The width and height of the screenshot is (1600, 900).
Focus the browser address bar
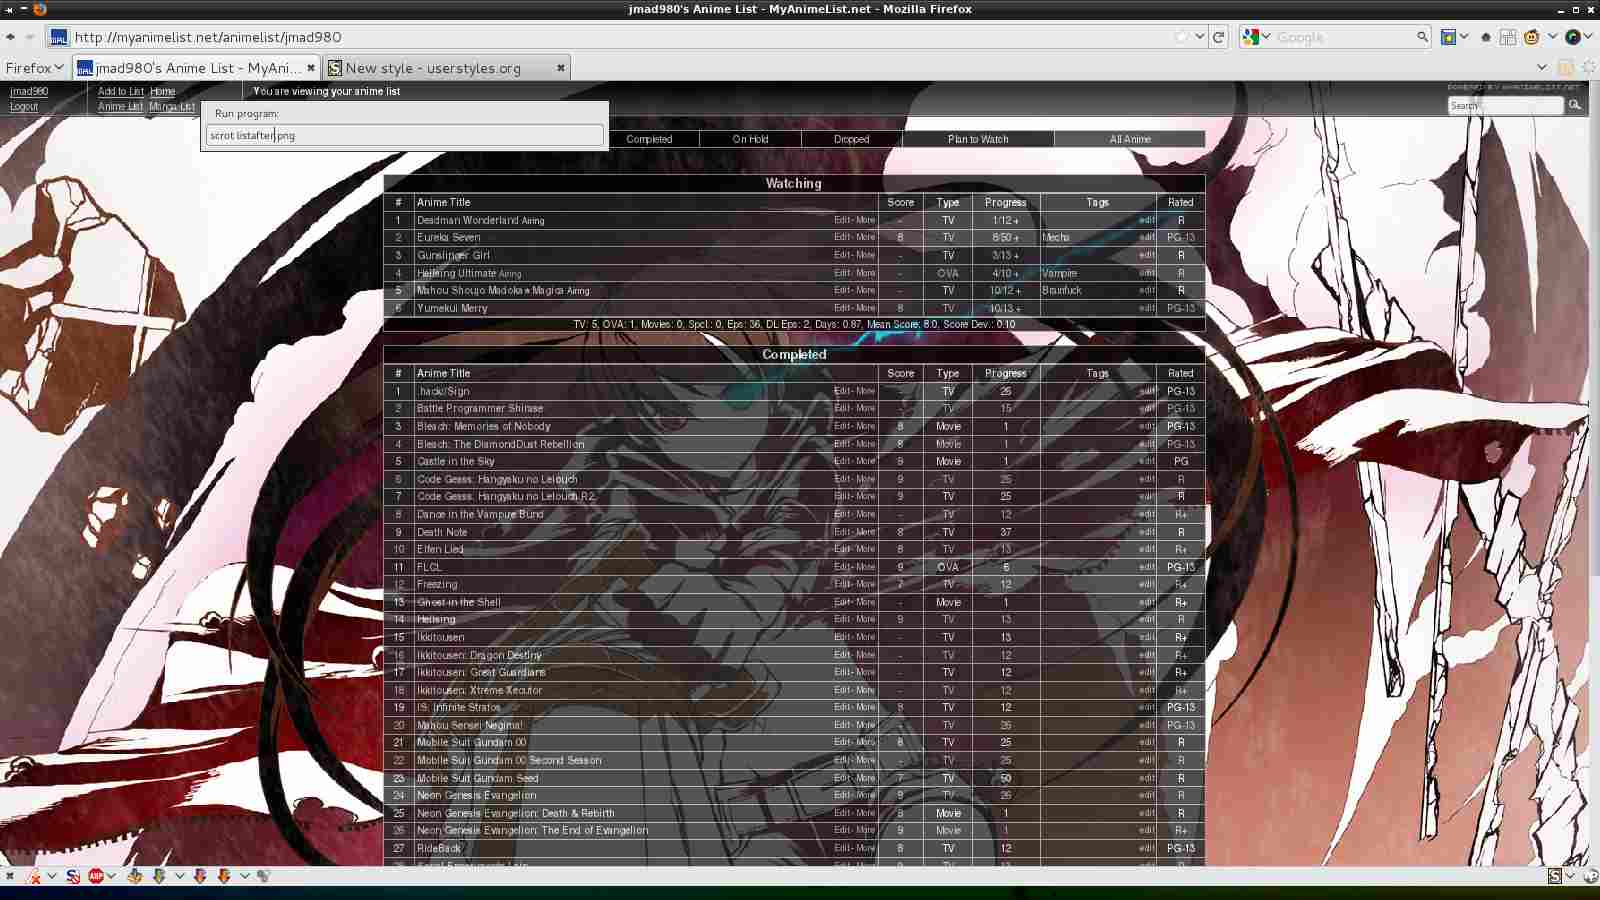click(620, 37)
